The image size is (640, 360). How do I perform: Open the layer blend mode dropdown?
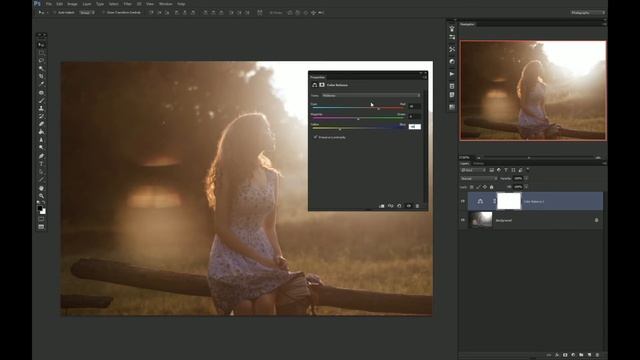478,178
